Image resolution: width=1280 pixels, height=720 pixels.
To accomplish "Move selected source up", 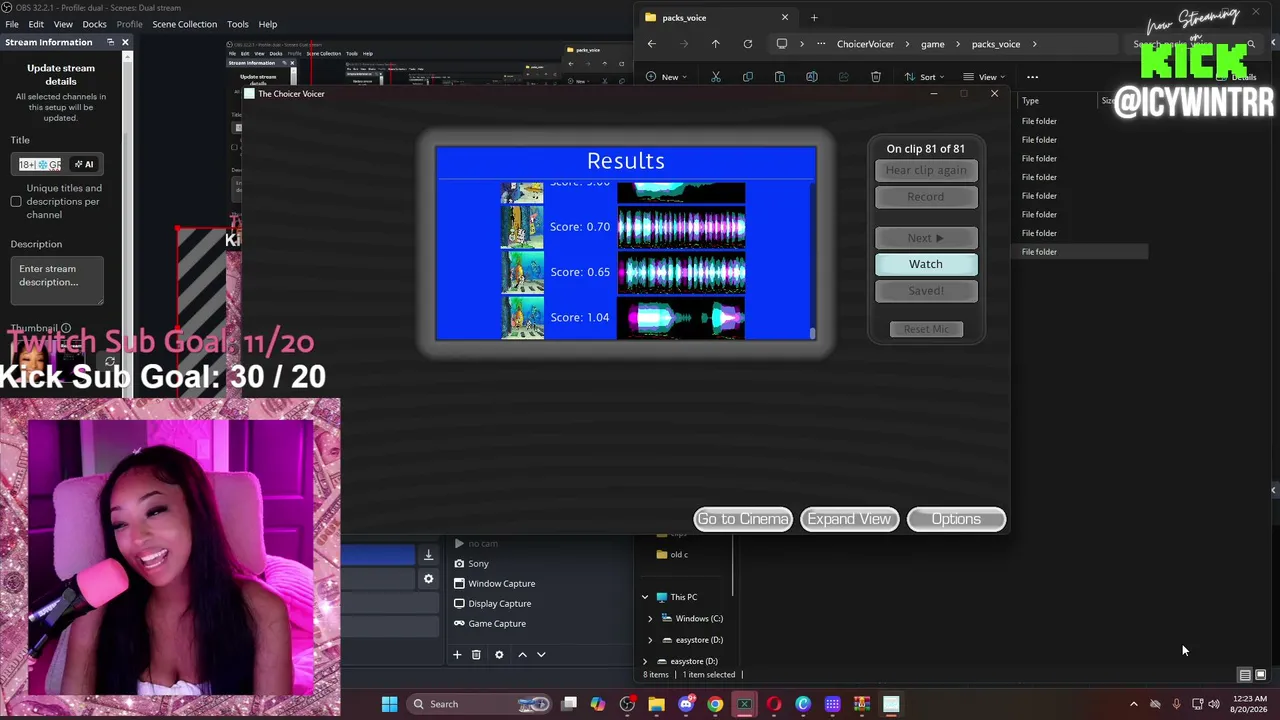I will [522, 655].
